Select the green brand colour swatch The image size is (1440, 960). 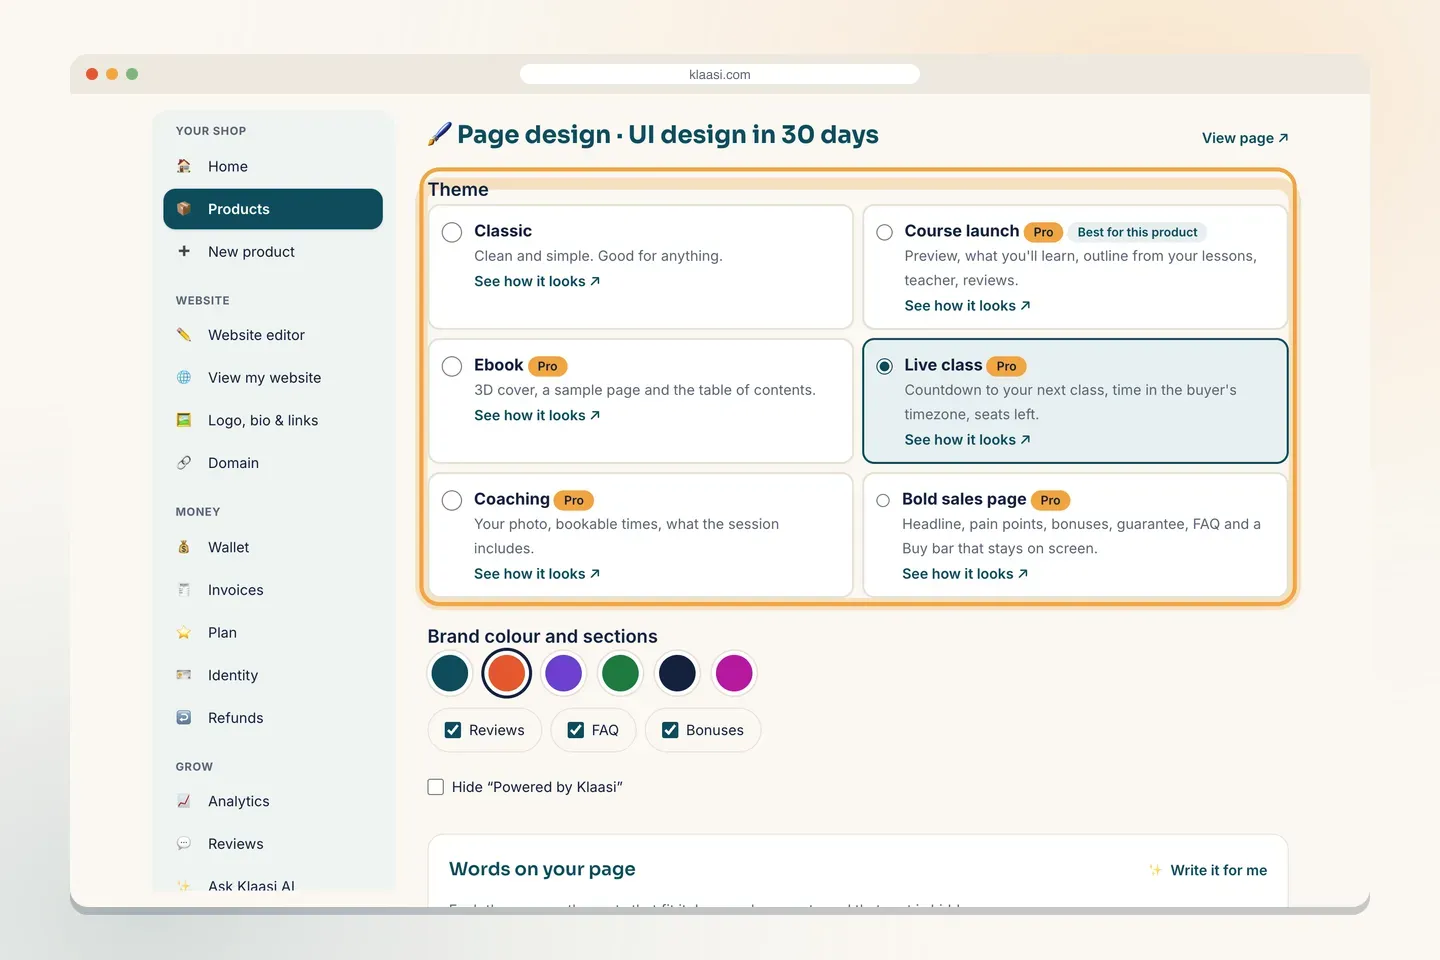tap(620, 673)
